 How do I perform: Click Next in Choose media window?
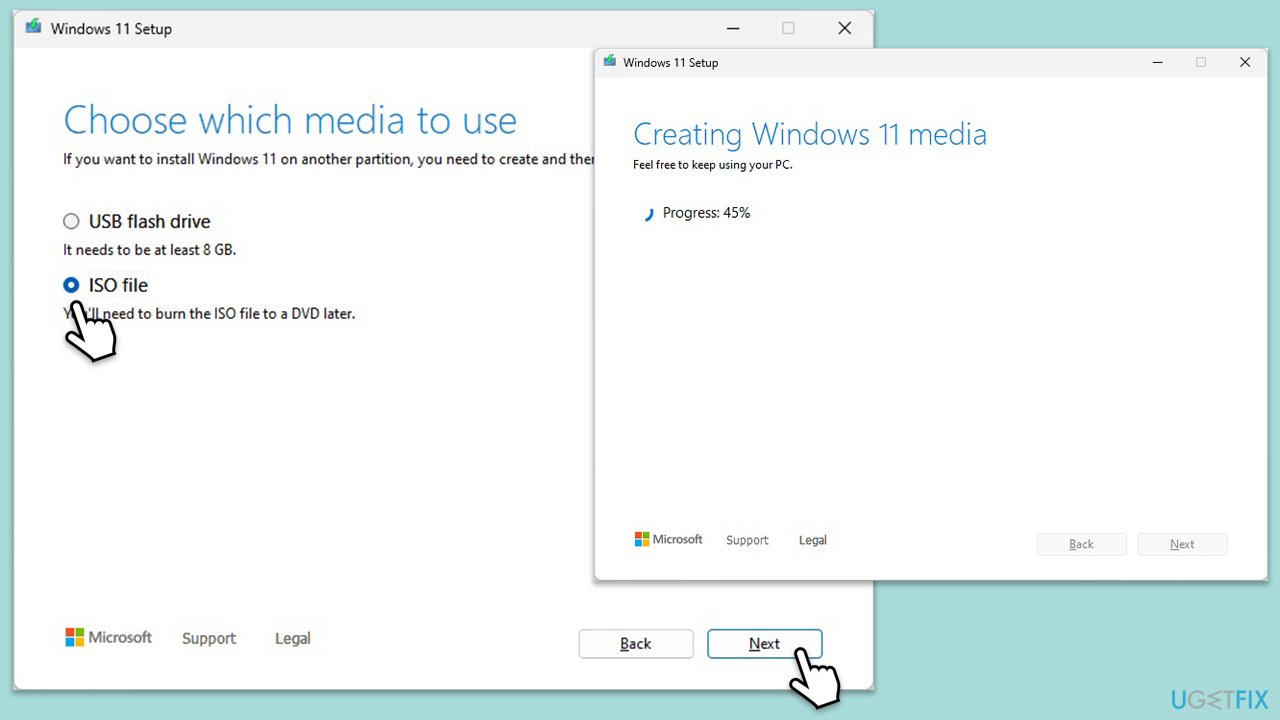tap(765, 644)
